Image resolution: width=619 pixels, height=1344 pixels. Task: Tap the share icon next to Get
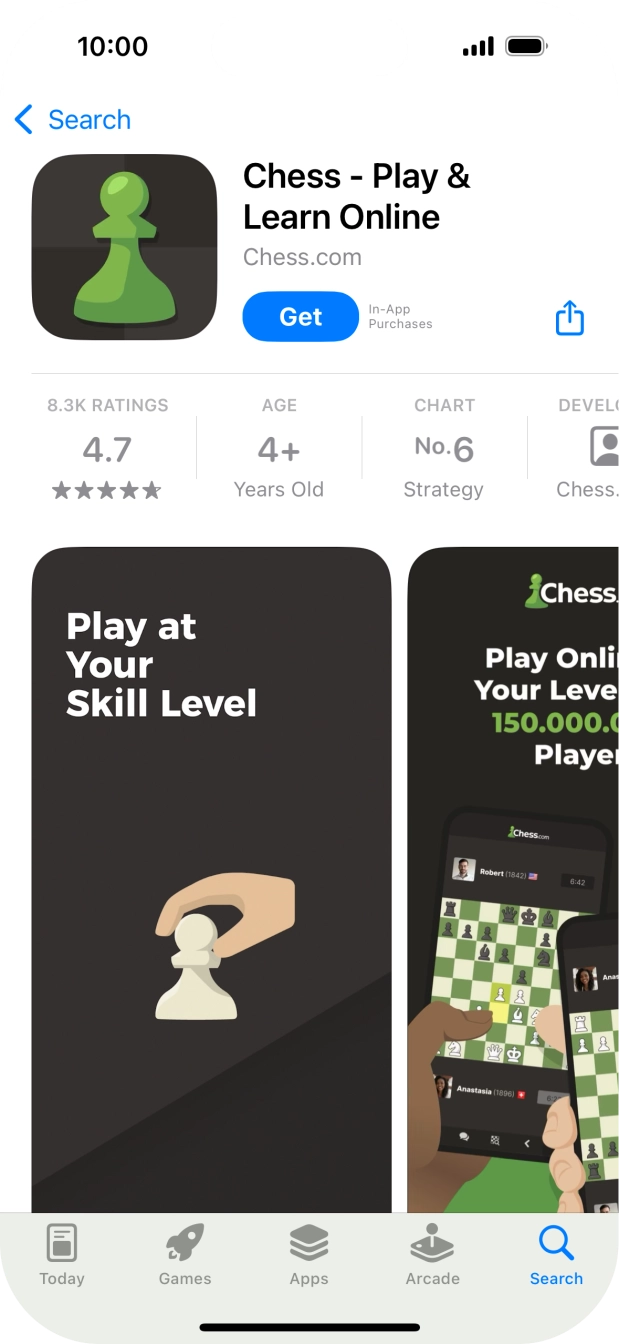569,318
